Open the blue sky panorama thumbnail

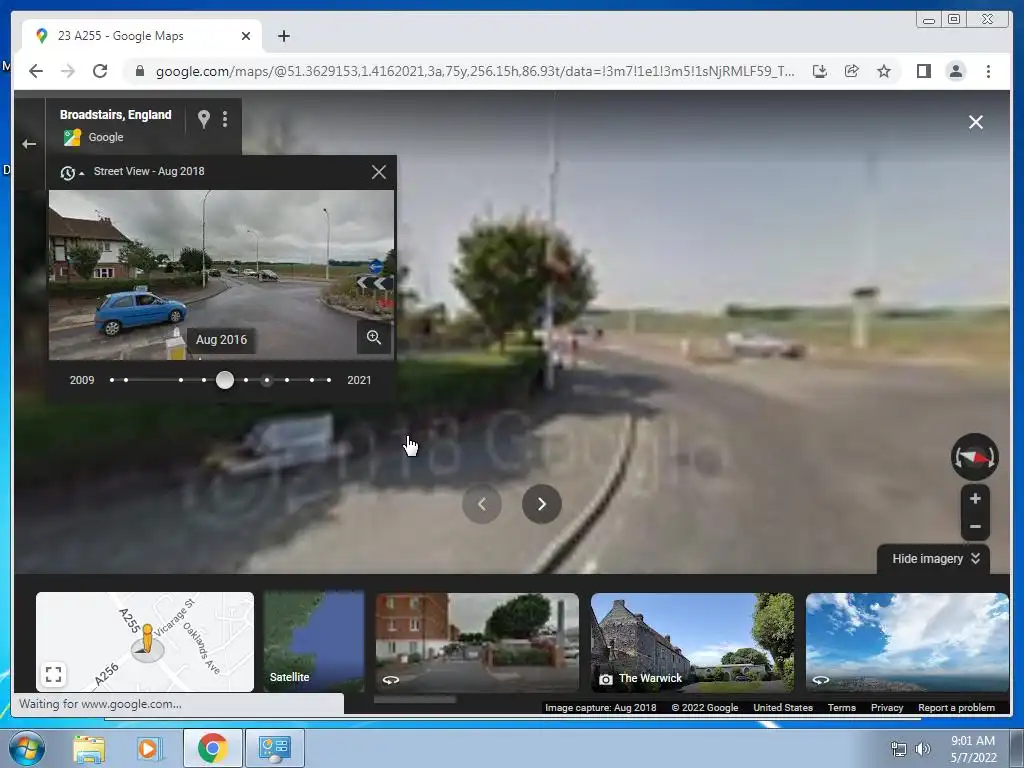point(907,642)
